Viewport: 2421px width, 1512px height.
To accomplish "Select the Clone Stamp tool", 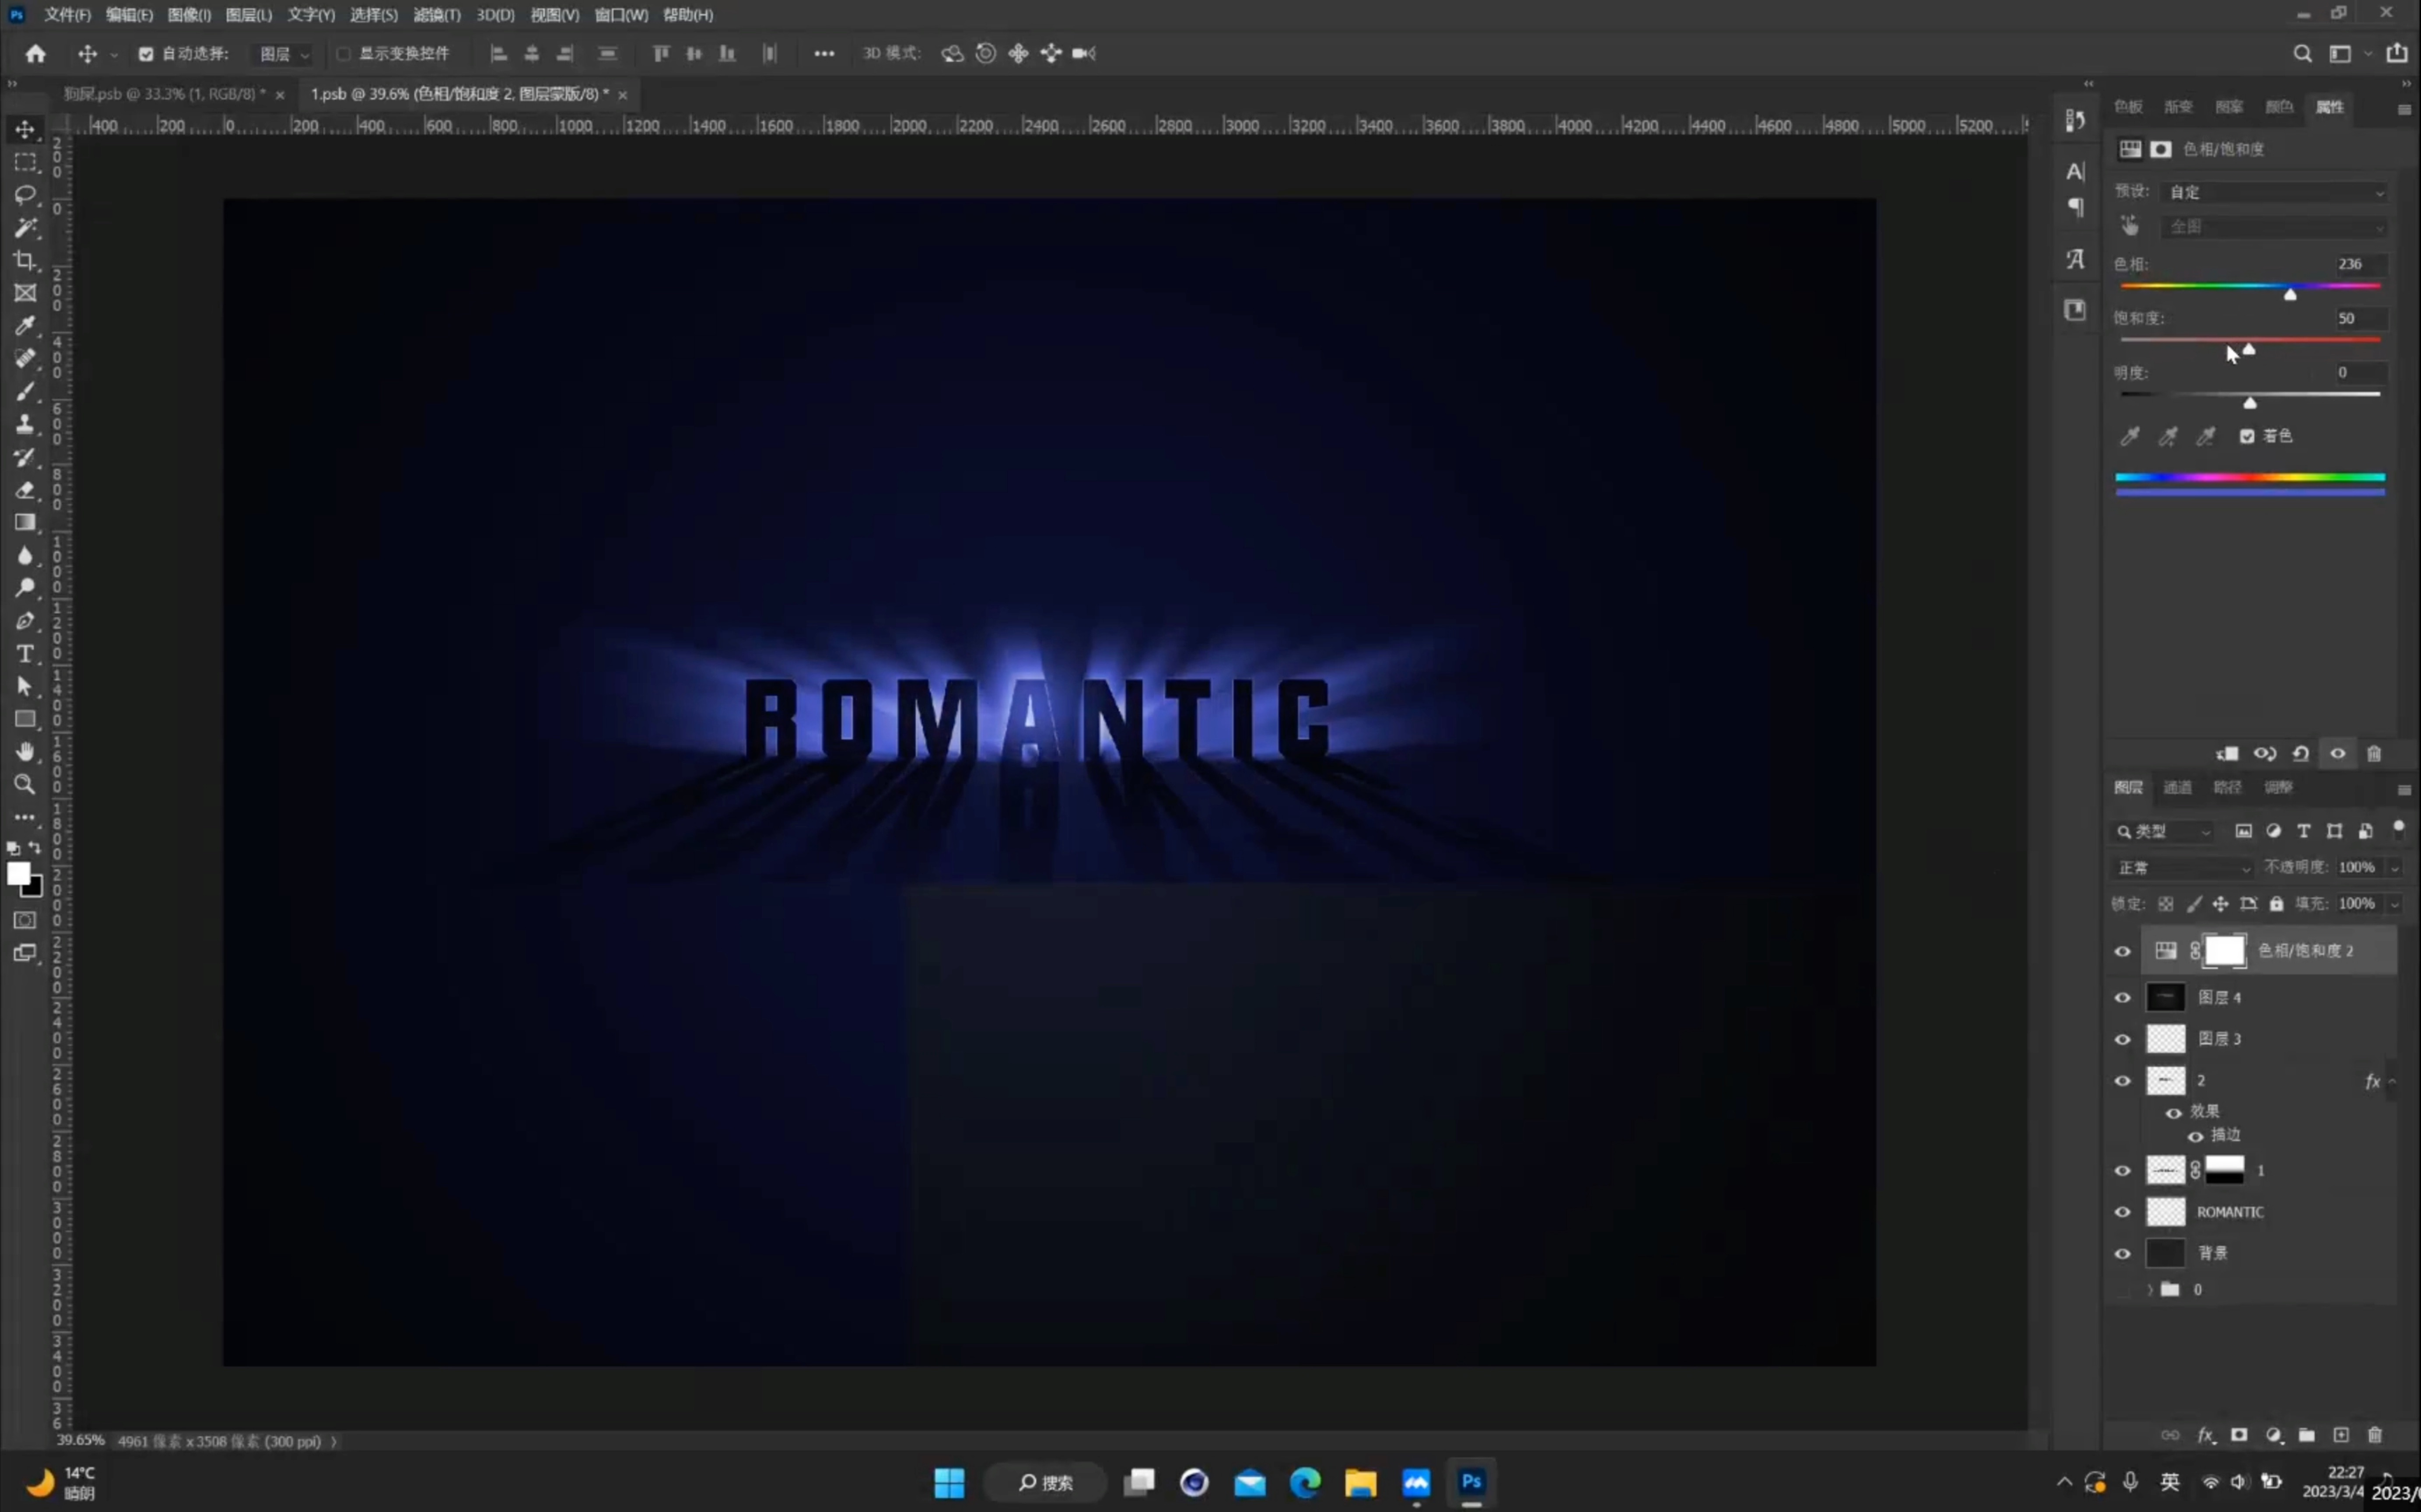I will [25, 425].
